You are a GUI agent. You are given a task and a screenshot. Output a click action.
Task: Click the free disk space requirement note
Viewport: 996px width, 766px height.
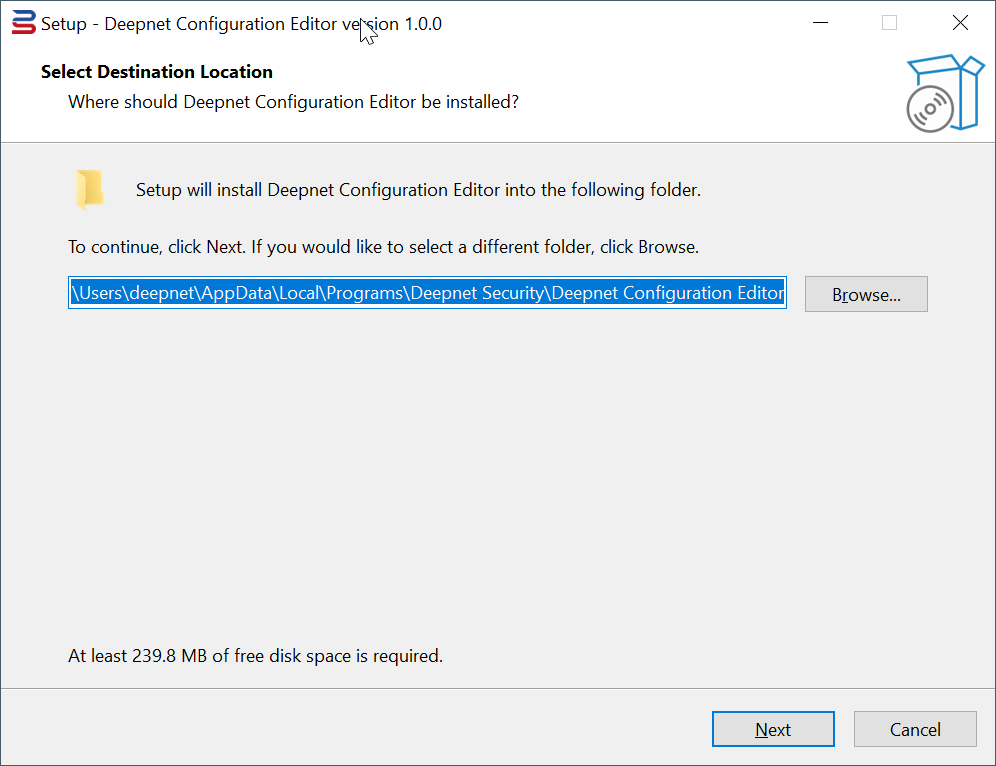coord(255,656)
